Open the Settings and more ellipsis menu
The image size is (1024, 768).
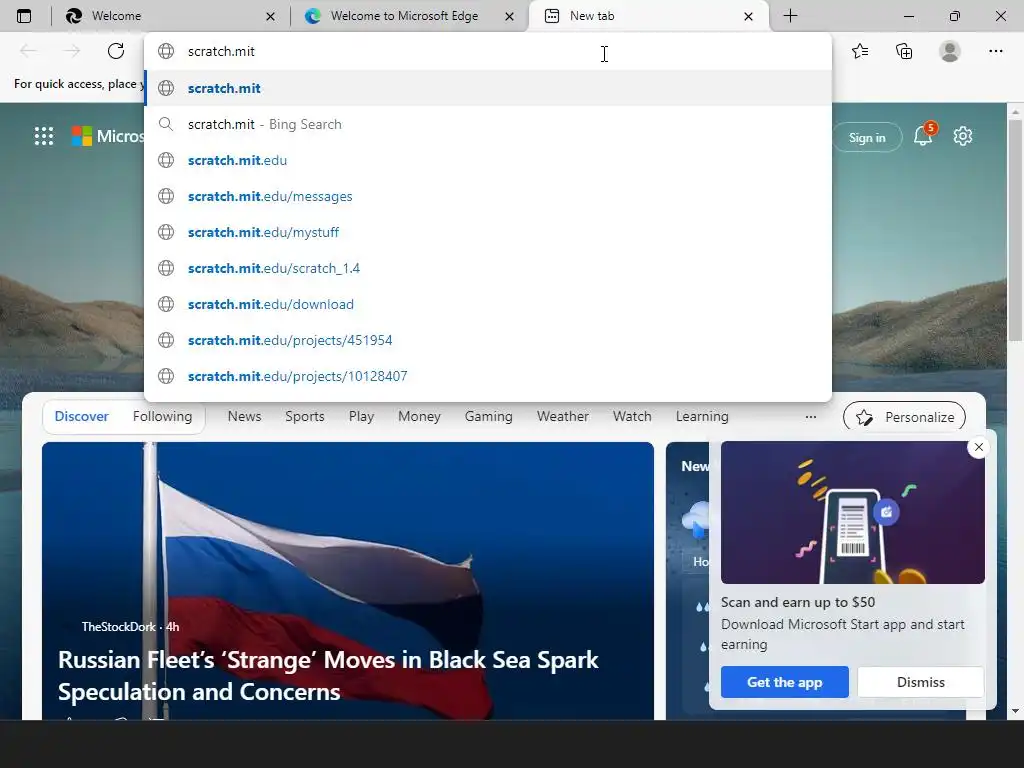pyautogui.click(x=995, y=51)
